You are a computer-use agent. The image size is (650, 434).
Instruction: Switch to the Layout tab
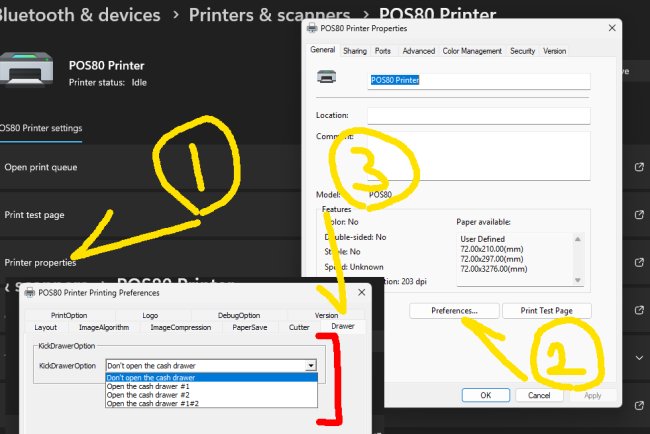point(46,327)
